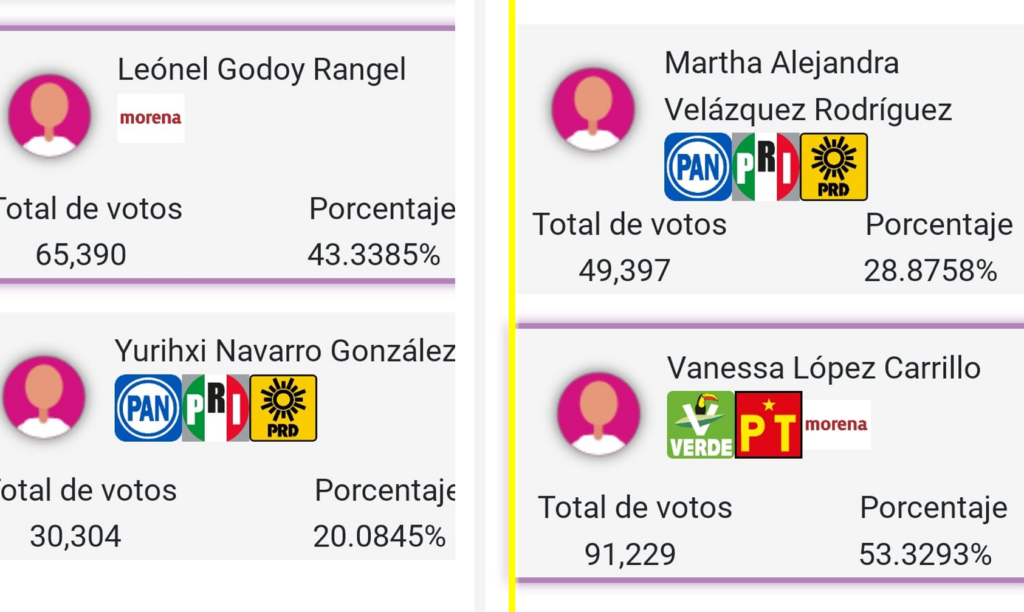Viewport: 1024px width, 612px height.
Task: Click the morena logo under Leónel Godoy
Action: 151,118
